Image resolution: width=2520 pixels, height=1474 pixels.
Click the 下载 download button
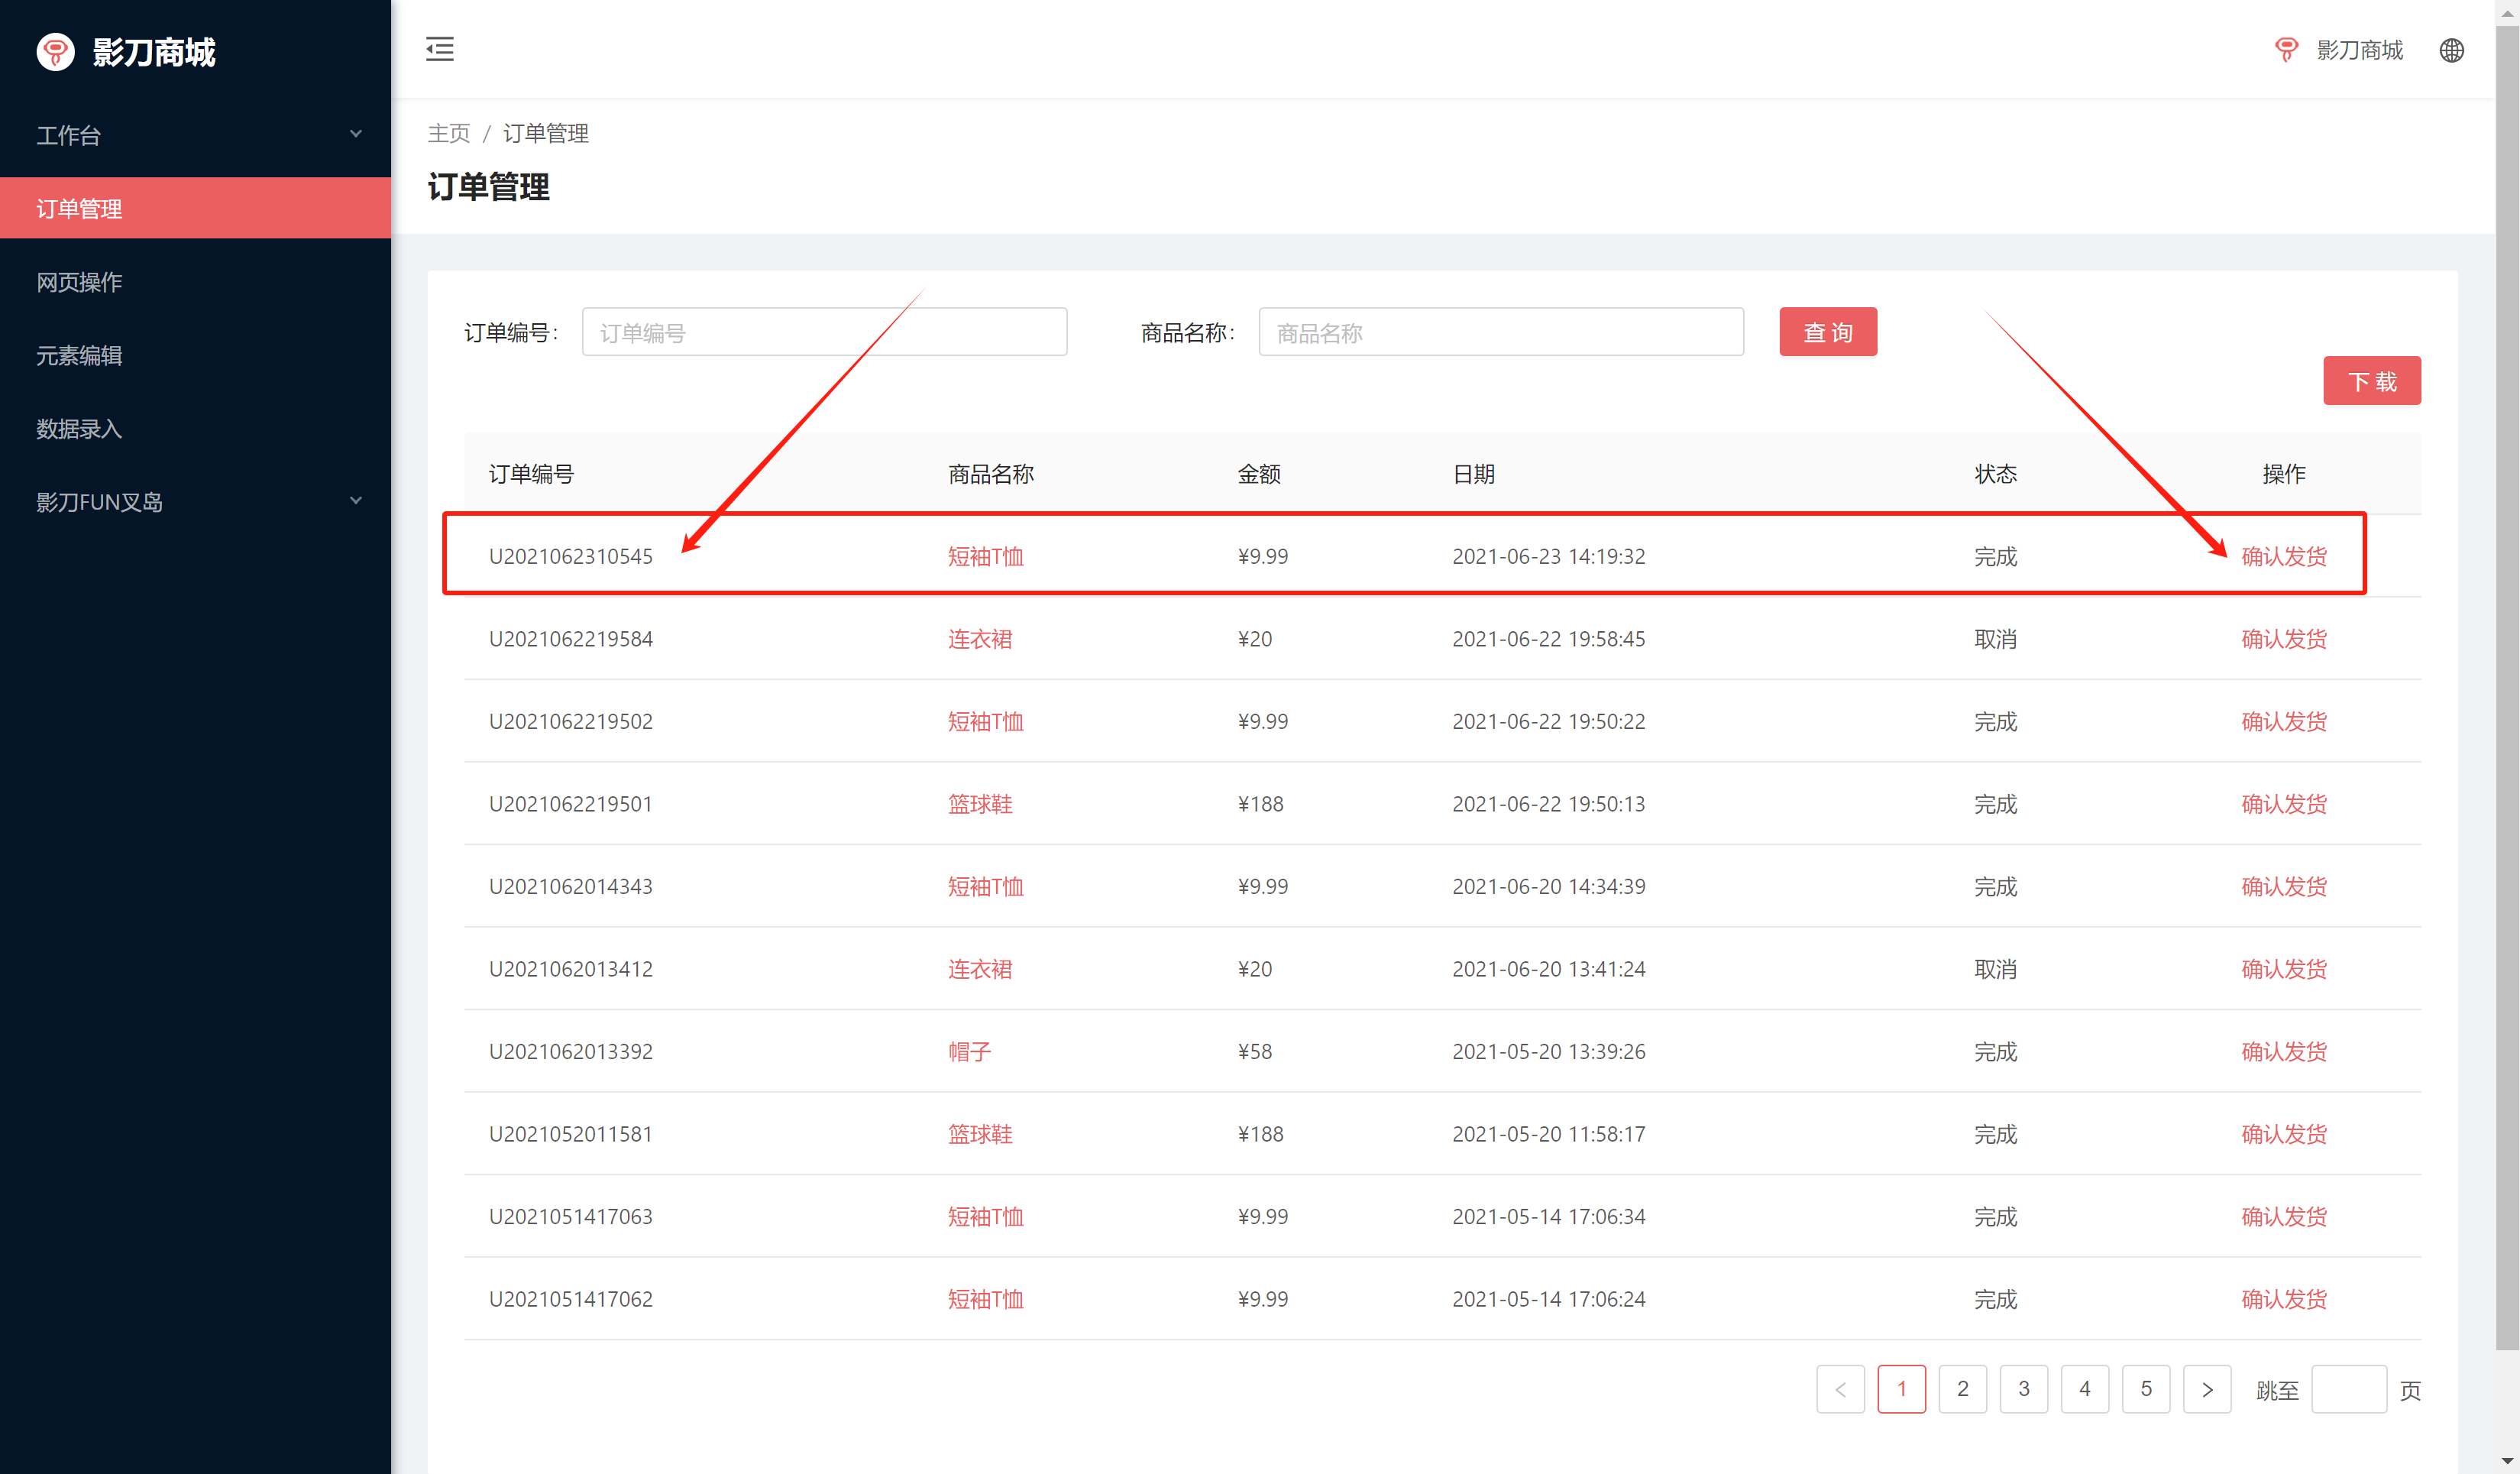point(2371,381)
